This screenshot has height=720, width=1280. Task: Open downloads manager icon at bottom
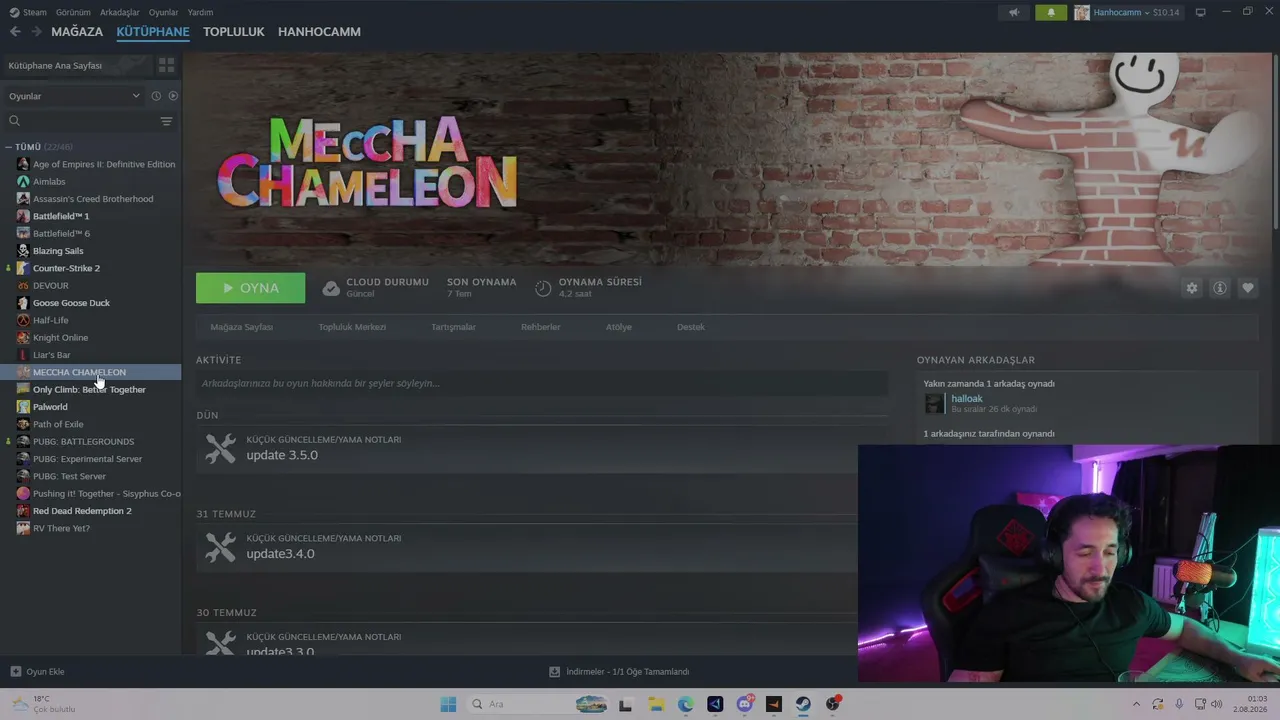(x=554, y=671)
